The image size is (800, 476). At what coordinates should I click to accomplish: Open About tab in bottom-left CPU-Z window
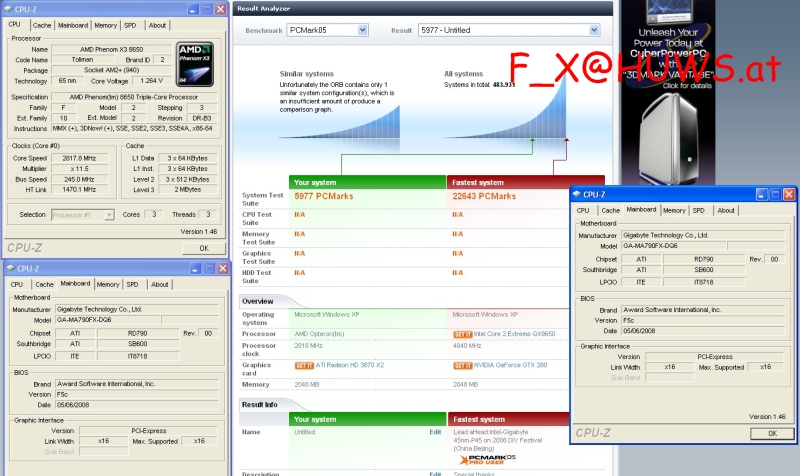(x=159, y=284)
